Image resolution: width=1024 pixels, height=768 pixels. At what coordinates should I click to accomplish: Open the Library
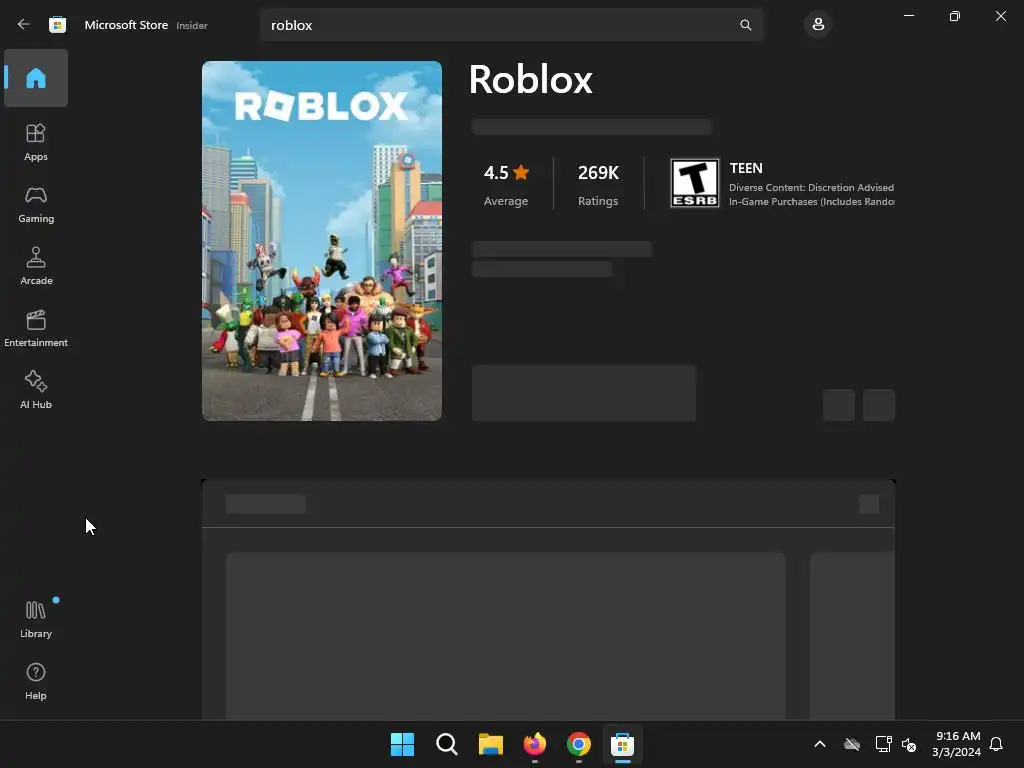[x=36, y=619]
